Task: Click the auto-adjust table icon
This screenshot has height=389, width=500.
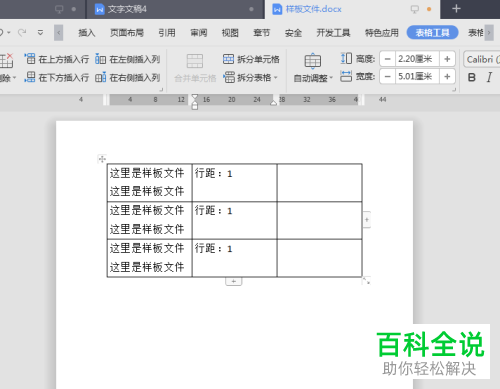Action: 313,61
